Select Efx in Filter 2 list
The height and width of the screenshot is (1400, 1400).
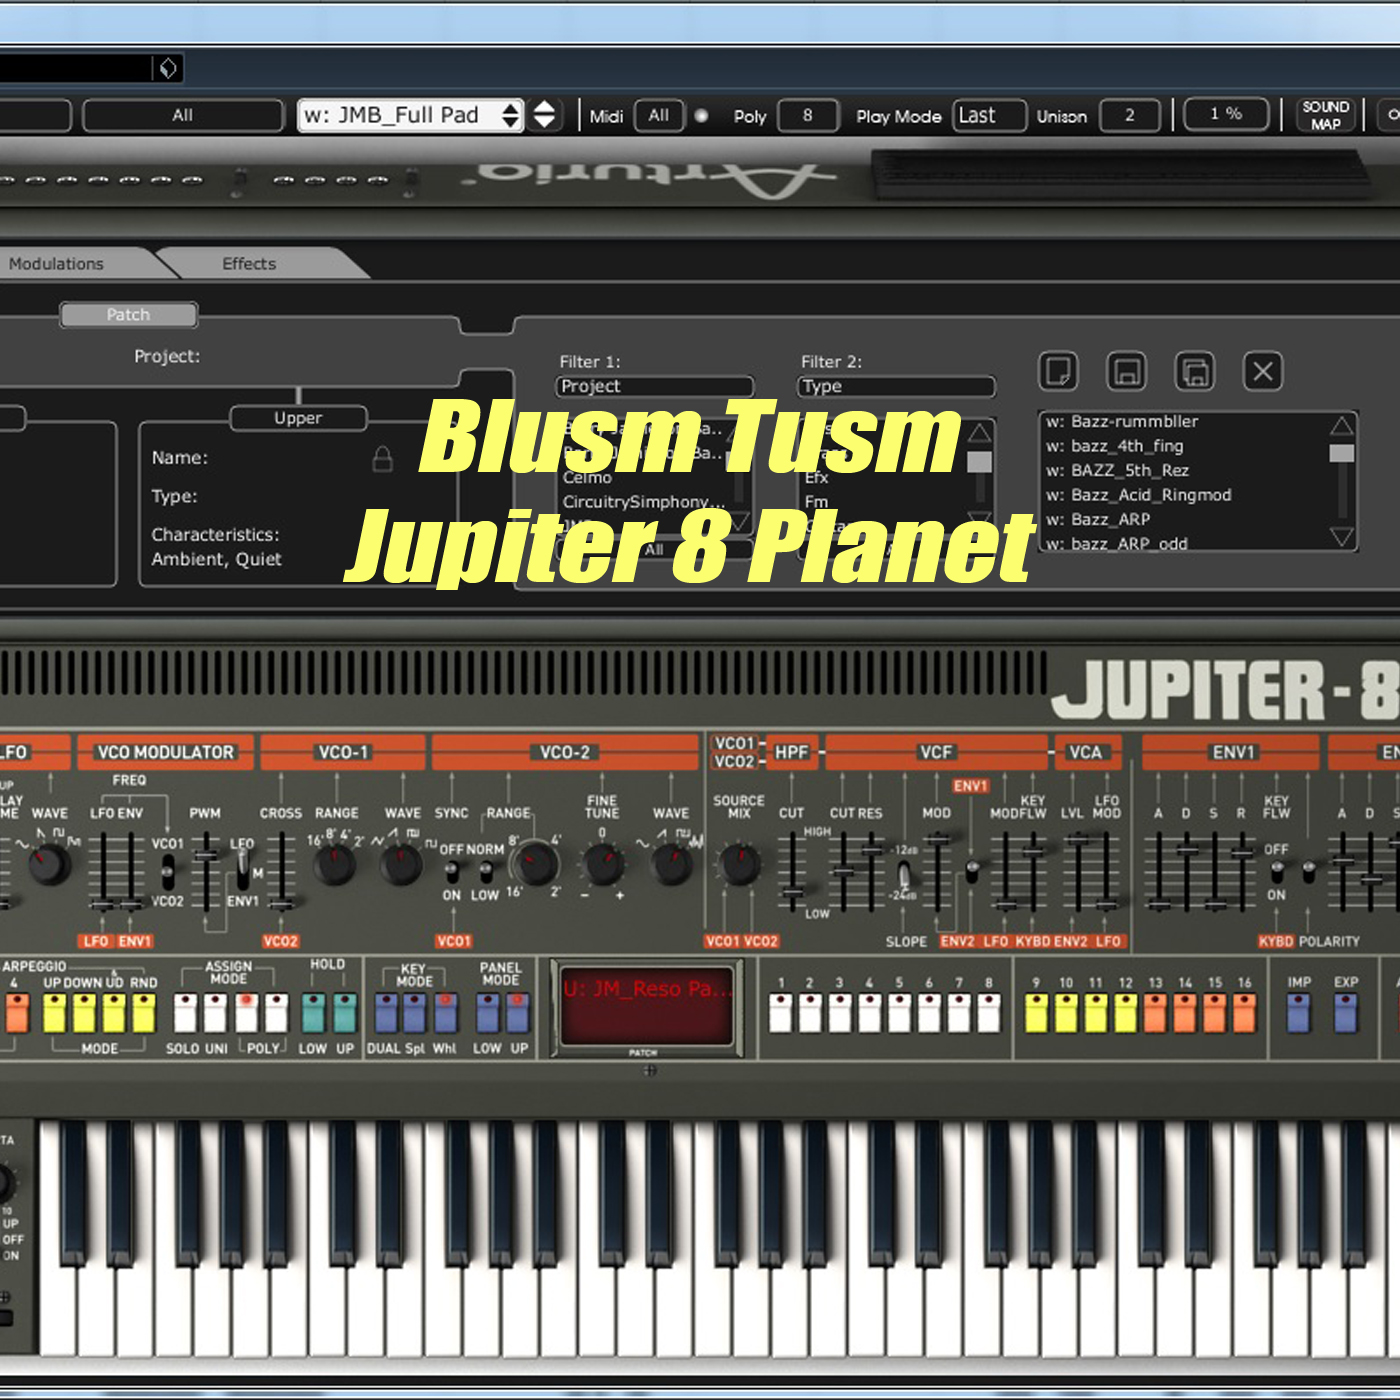[817, 478]
